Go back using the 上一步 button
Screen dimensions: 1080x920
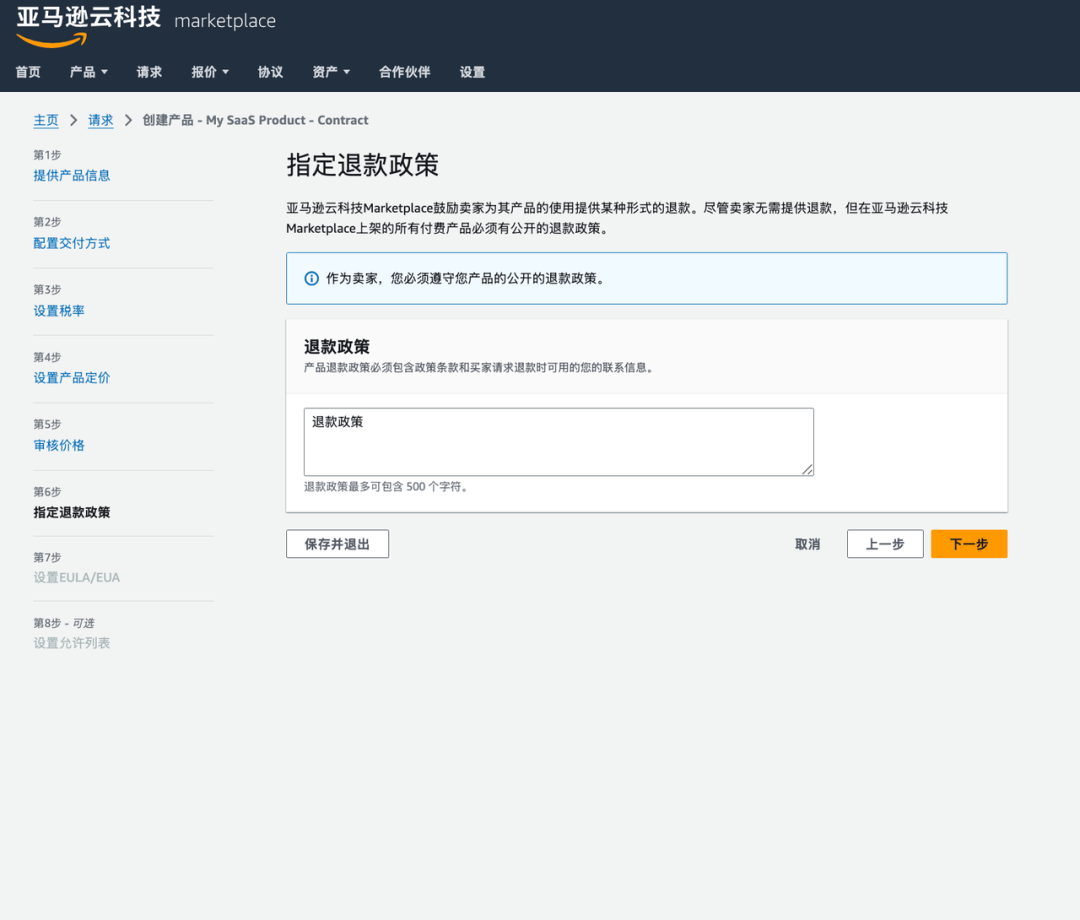pyautogui.click(x=884, y=544)
